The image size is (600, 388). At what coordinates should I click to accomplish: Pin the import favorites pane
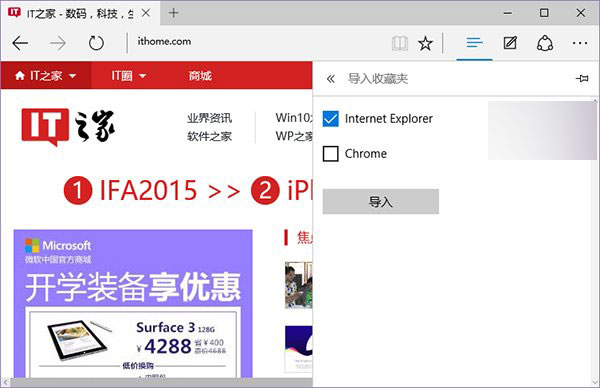pyautogui.click(x=582, y=78)
